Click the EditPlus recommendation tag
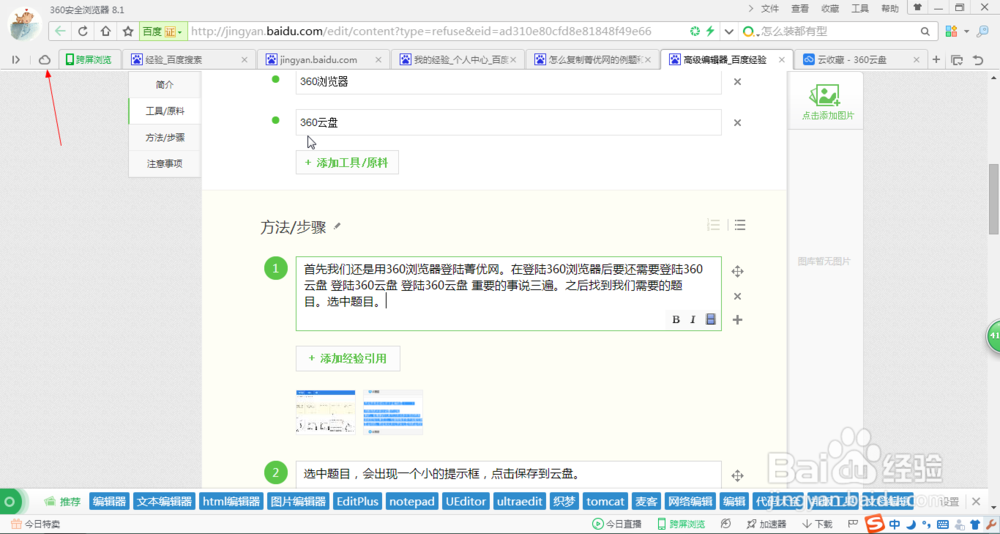This screenshot has height=534, width=1000. tap(358, 501)
